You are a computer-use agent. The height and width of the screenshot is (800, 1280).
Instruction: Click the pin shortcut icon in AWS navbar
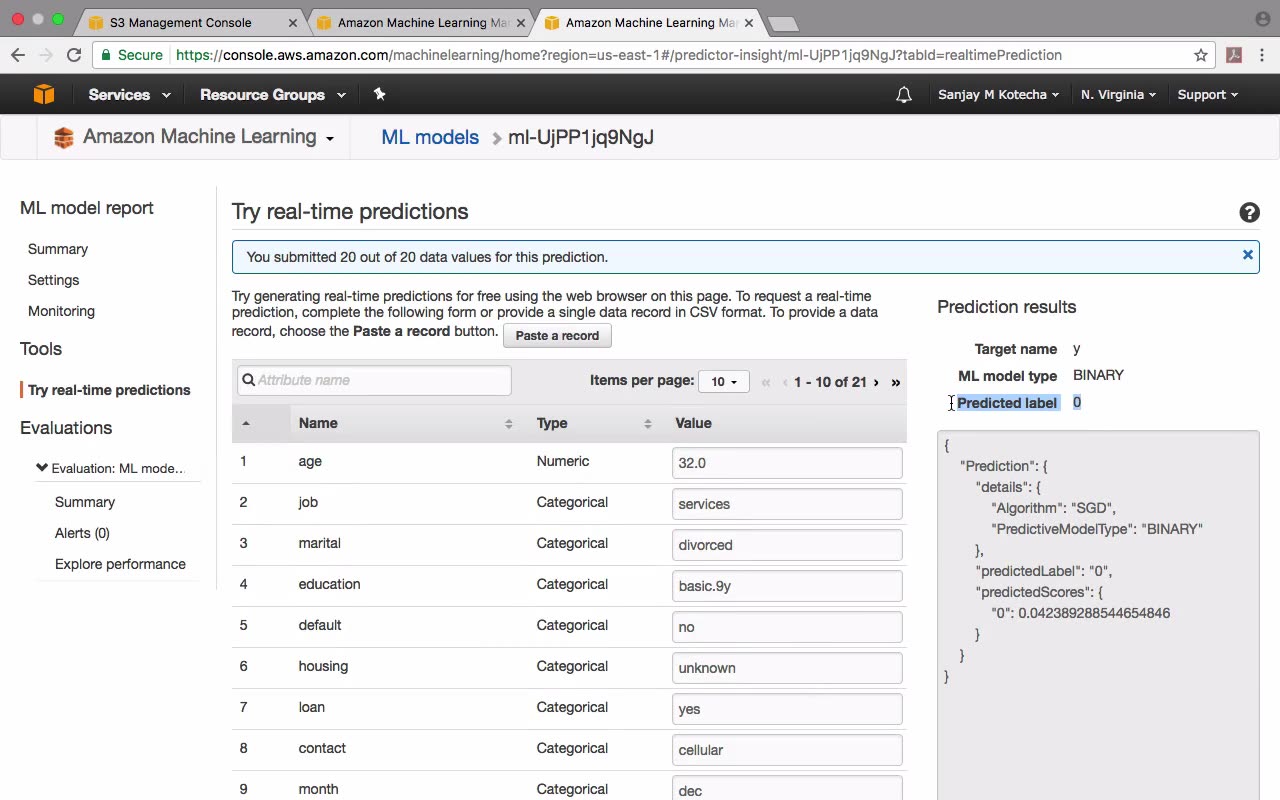pyautogui.click(x=379, y=94)
